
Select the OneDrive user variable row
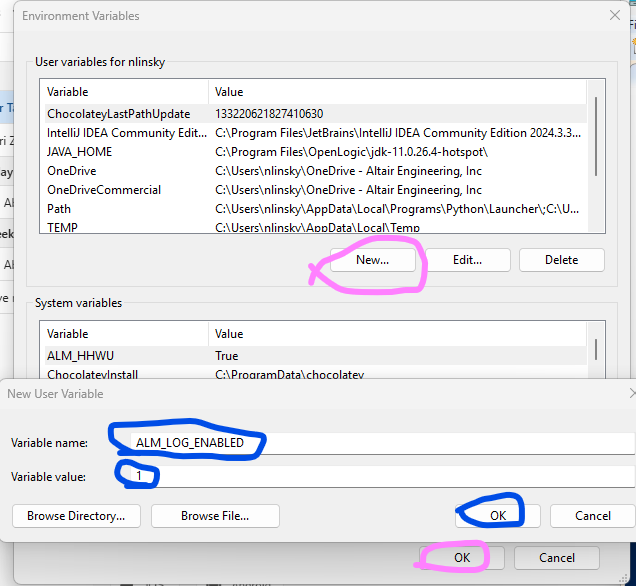point(316,171)
